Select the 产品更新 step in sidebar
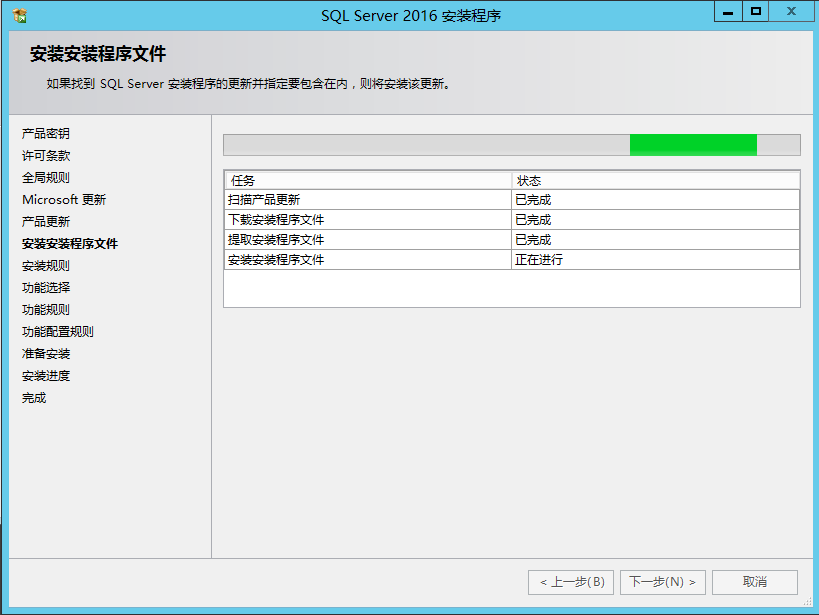 tap(45, 222)
